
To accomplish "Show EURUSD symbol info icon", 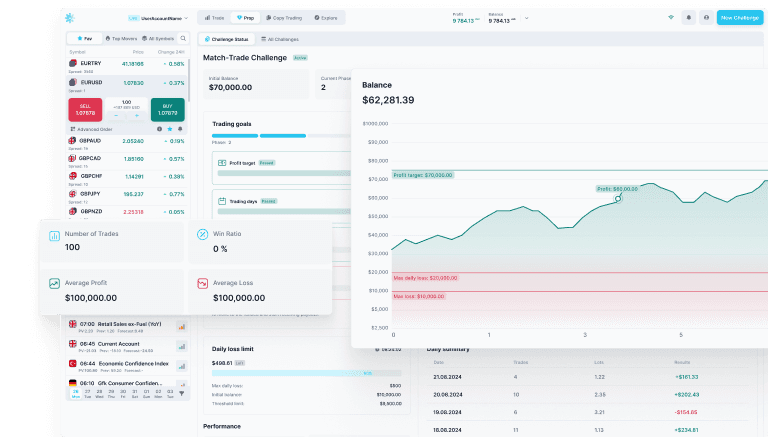I will coord(159,129).
